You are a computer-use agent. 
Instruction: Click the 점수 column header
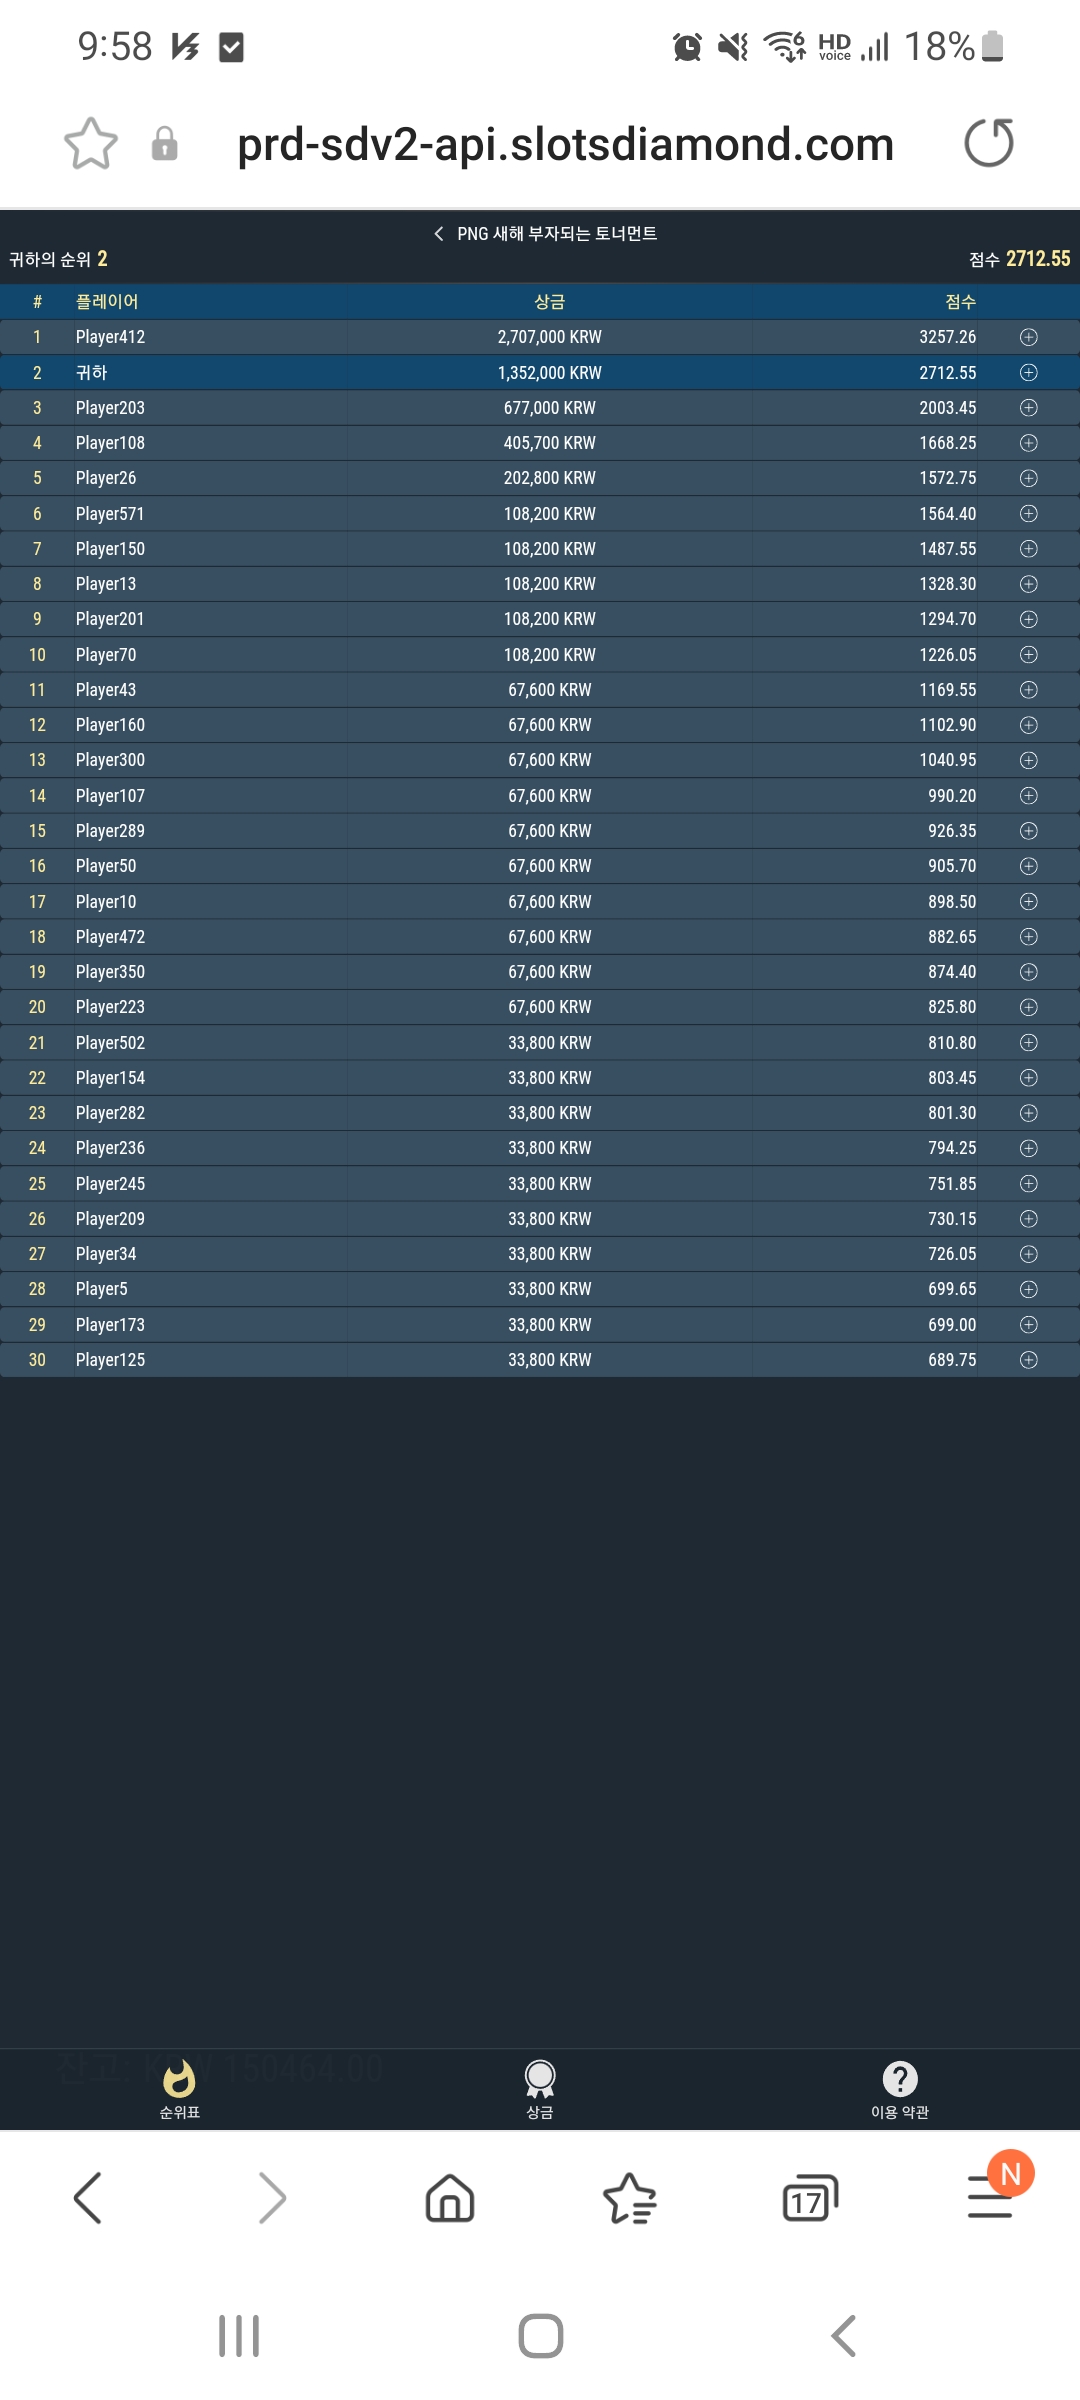[960, 302]
